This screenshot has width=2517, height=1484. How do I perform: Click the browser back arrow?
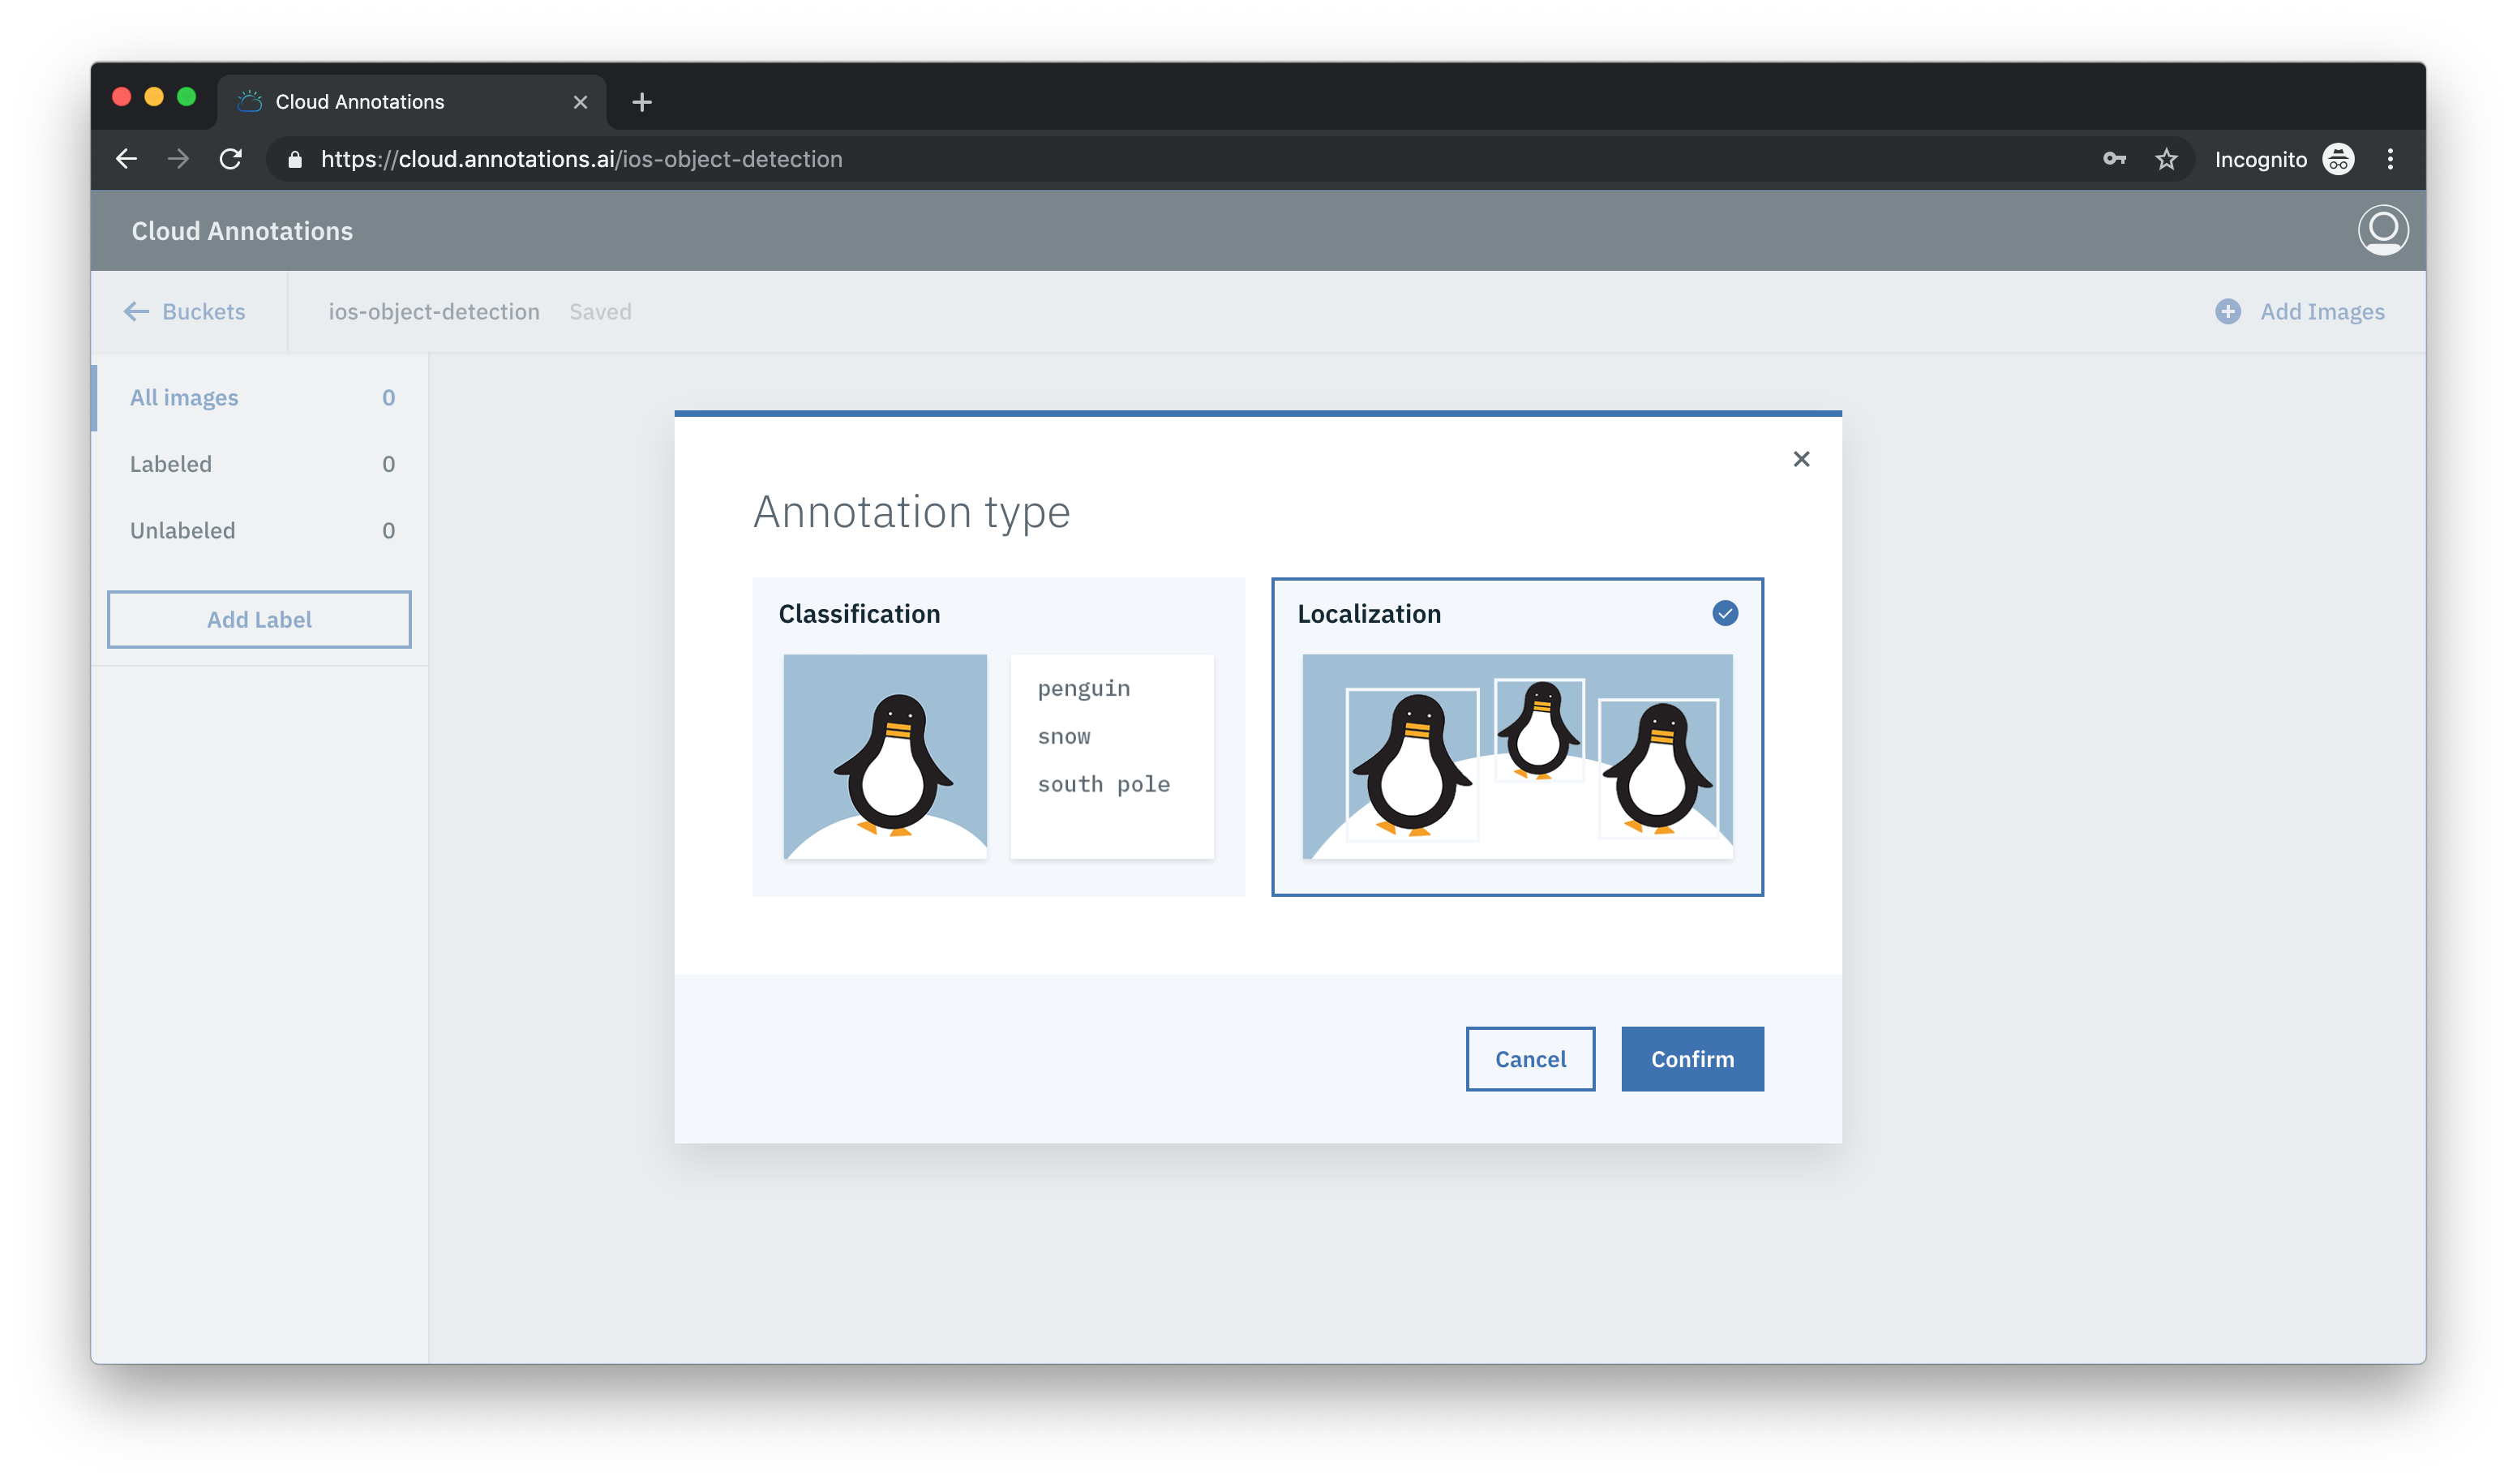click(x=126, y=159)
